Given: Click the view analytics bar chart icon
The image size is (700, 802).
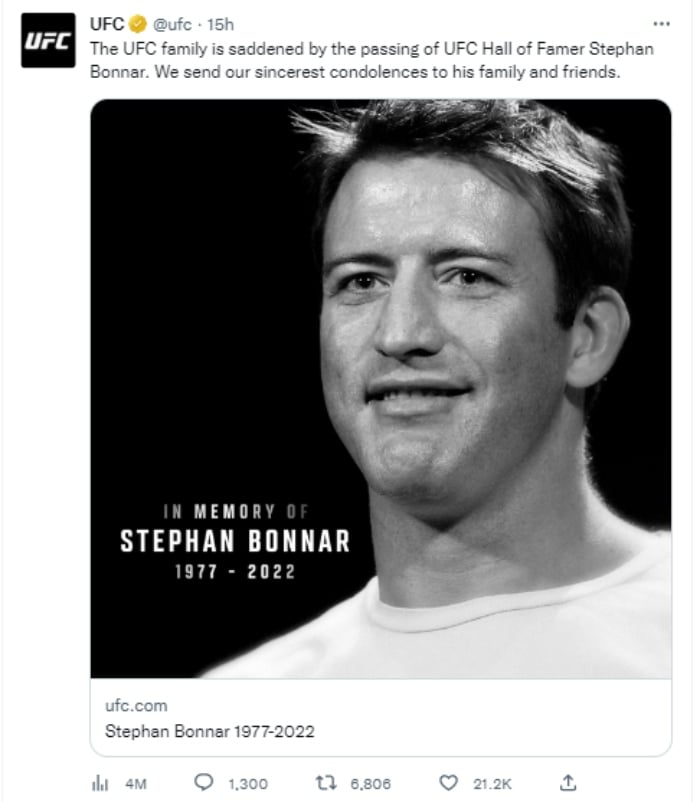Looking at the screenshot, I should point(100,783).
